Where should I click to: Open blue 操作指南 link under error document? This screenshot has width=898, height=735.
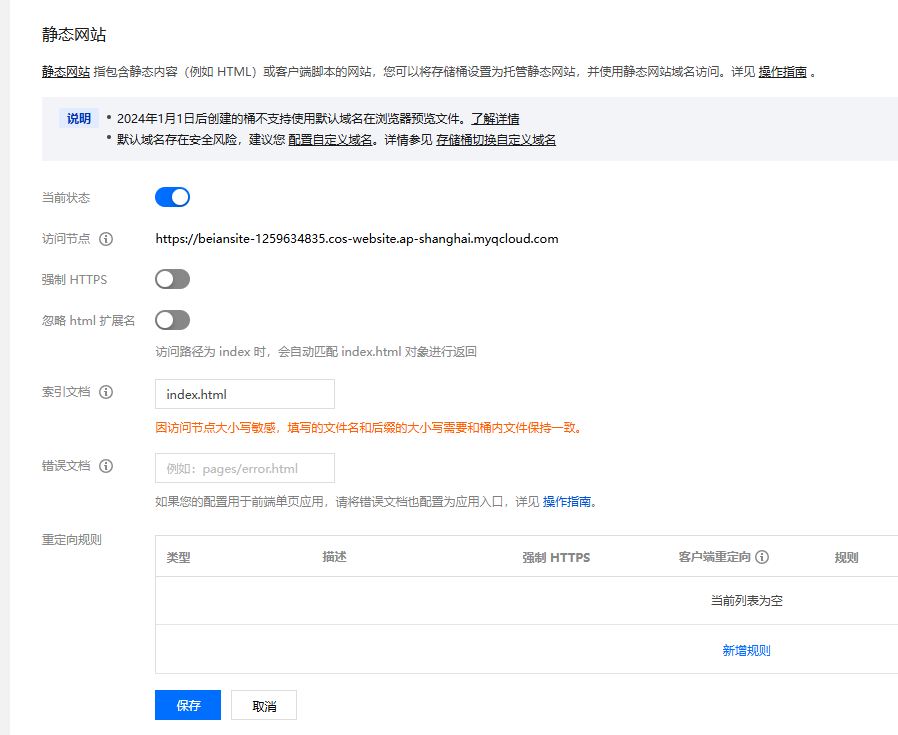(x=566, y=502)
